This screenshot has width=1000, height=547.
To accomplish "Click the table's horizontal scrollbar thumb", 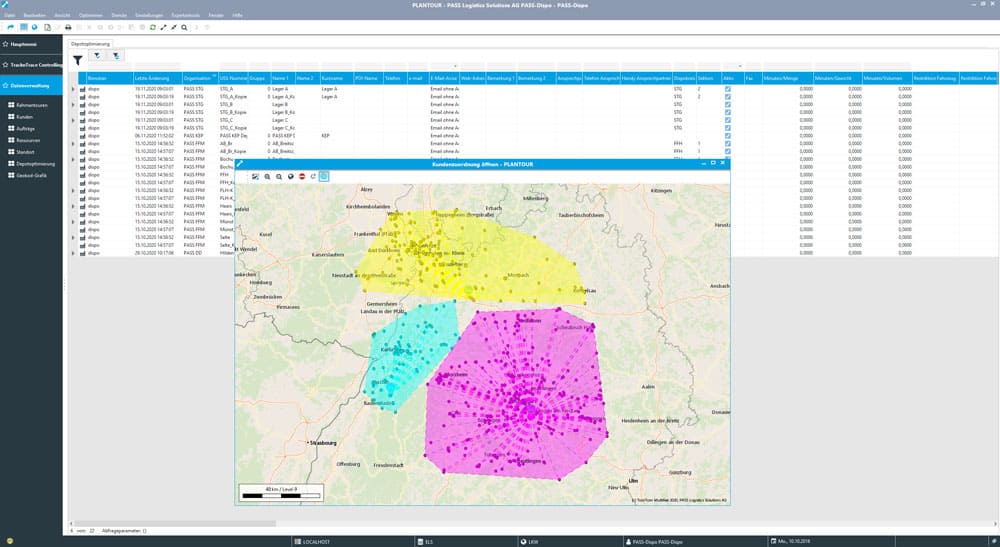I will click(x=175, y=523).
